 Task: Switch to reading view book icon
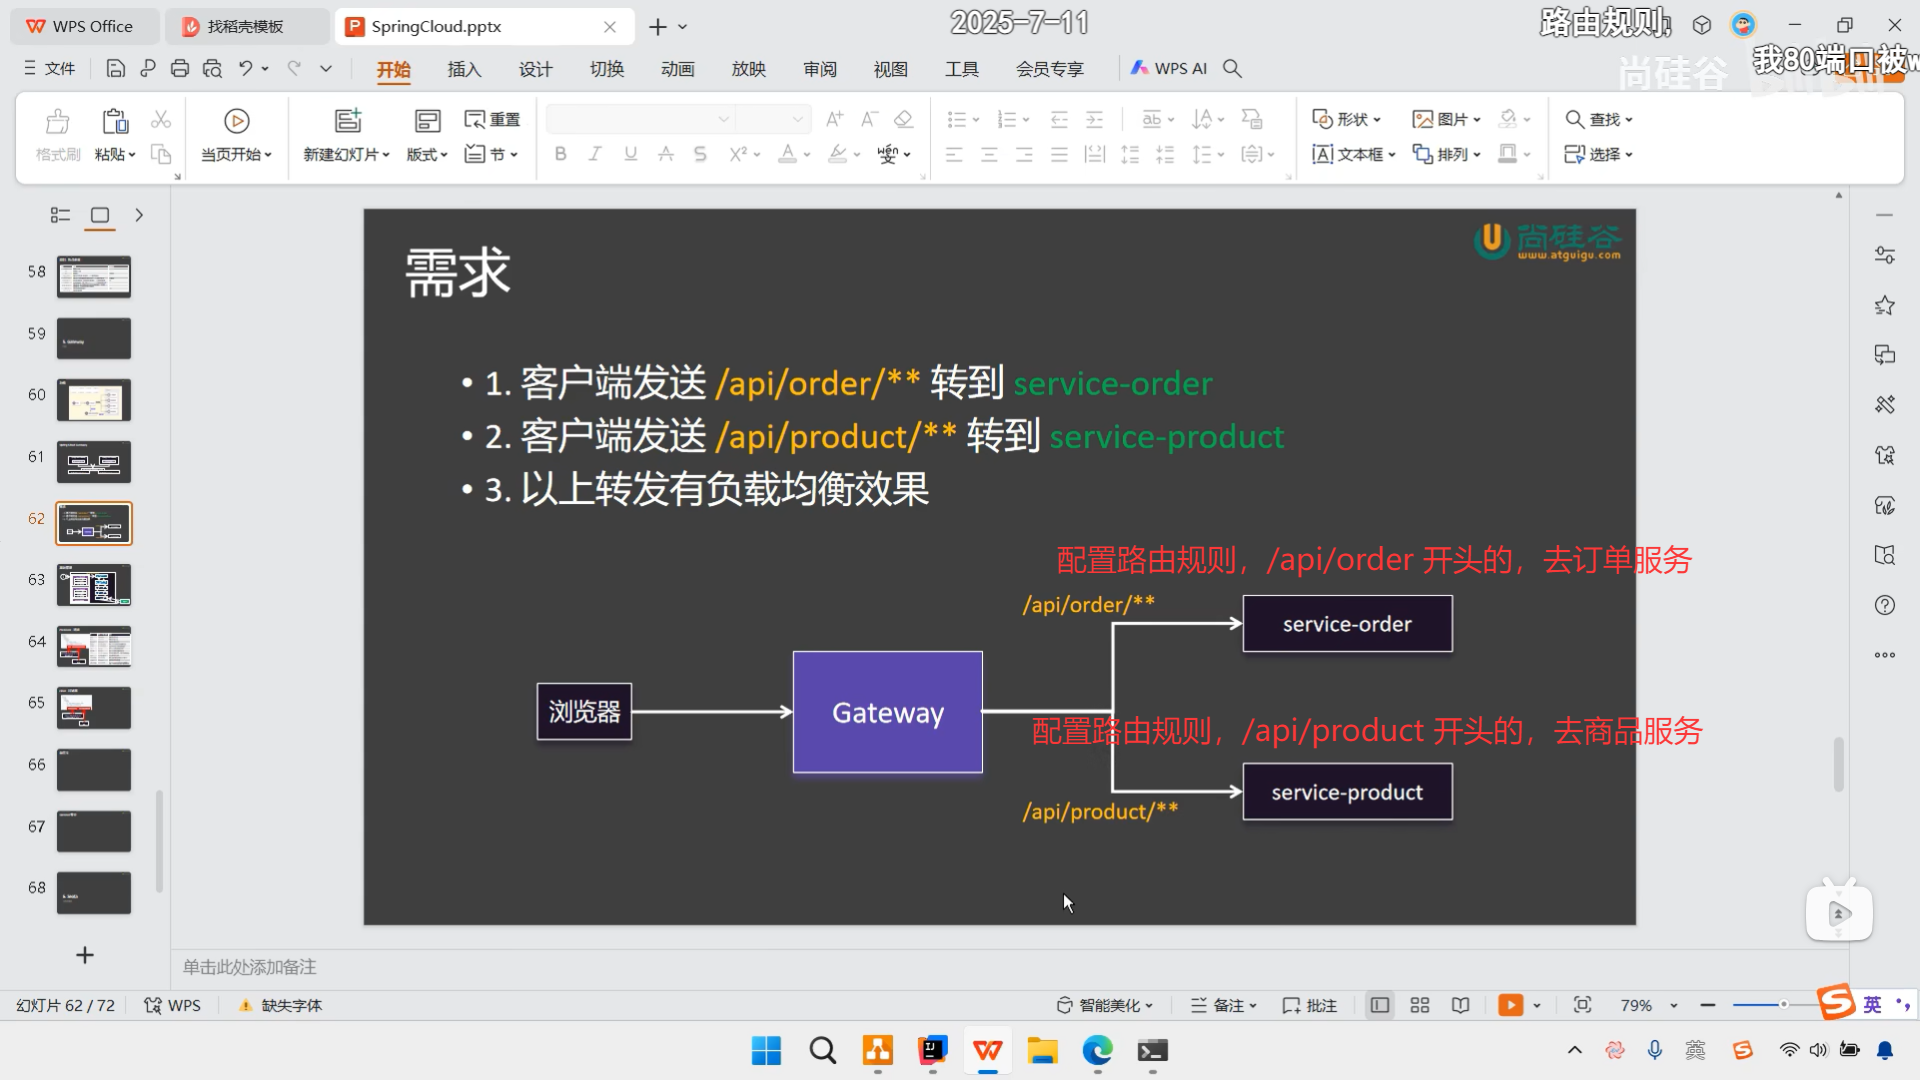(1460, 1005)
